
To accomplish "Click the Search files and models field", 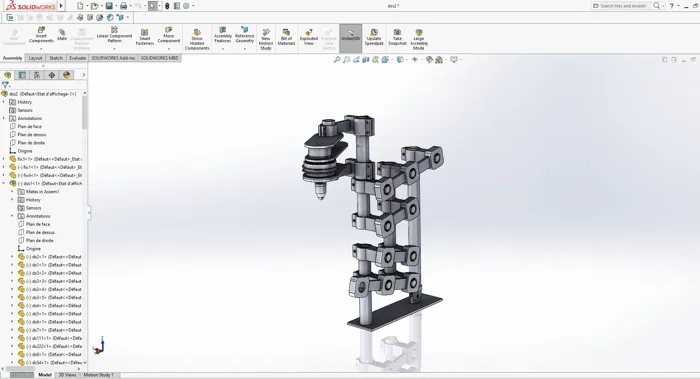I will [621, 6].
